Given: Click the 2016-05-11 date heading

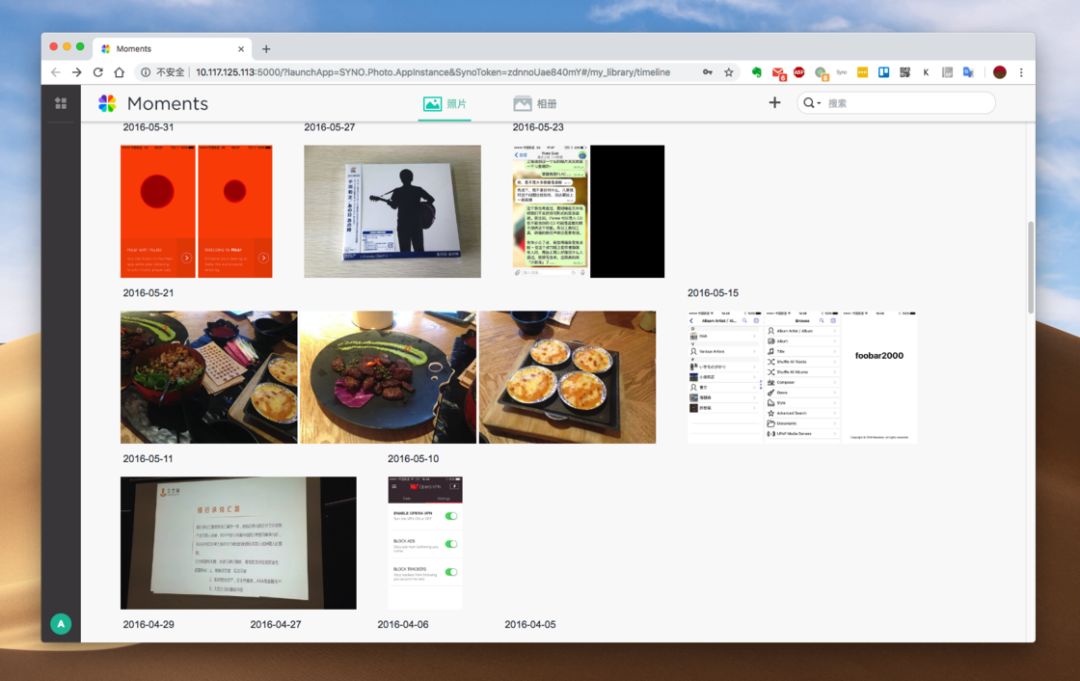Looking at the screenshot, I should [148, 459].
